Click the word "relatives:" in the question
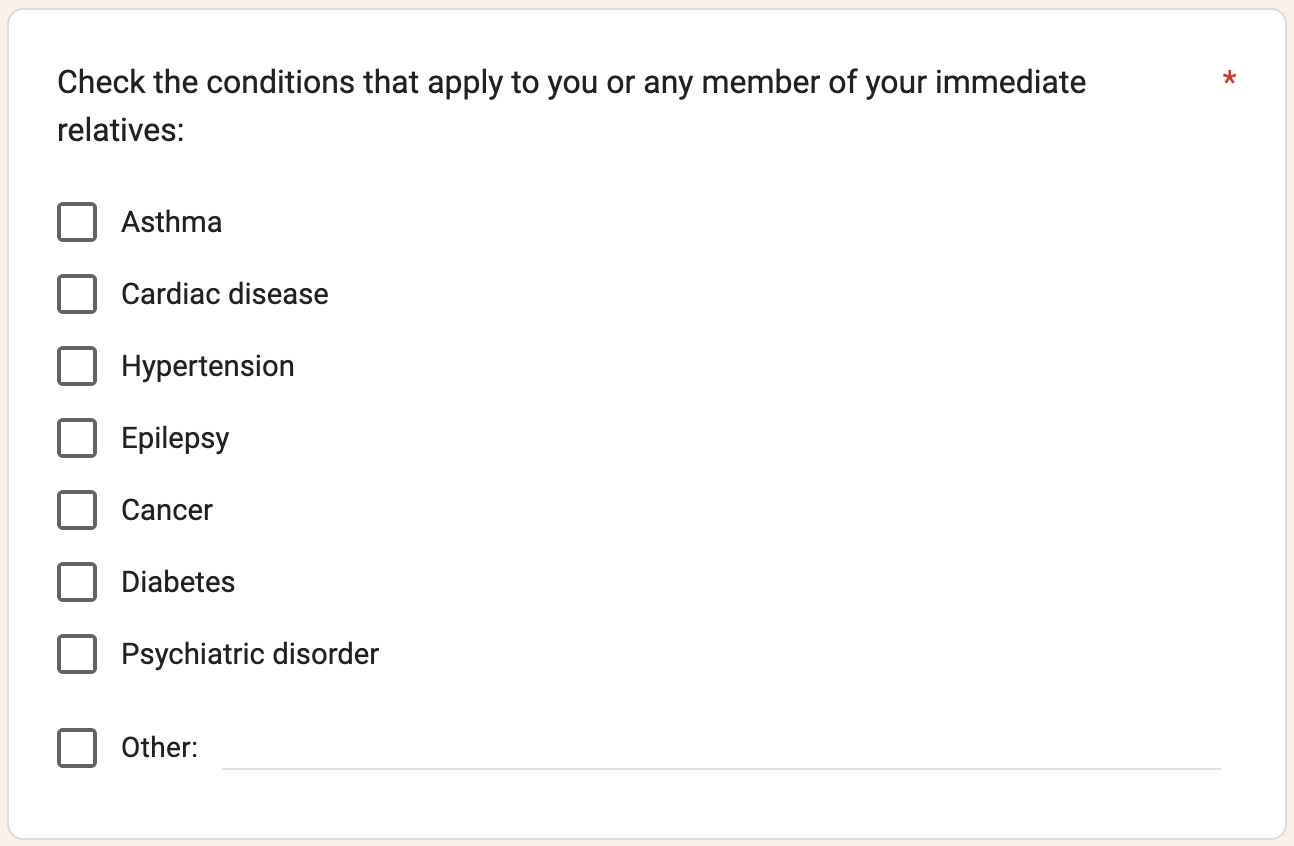Viewport: 1294px width, 846px height. pos(120,130)
